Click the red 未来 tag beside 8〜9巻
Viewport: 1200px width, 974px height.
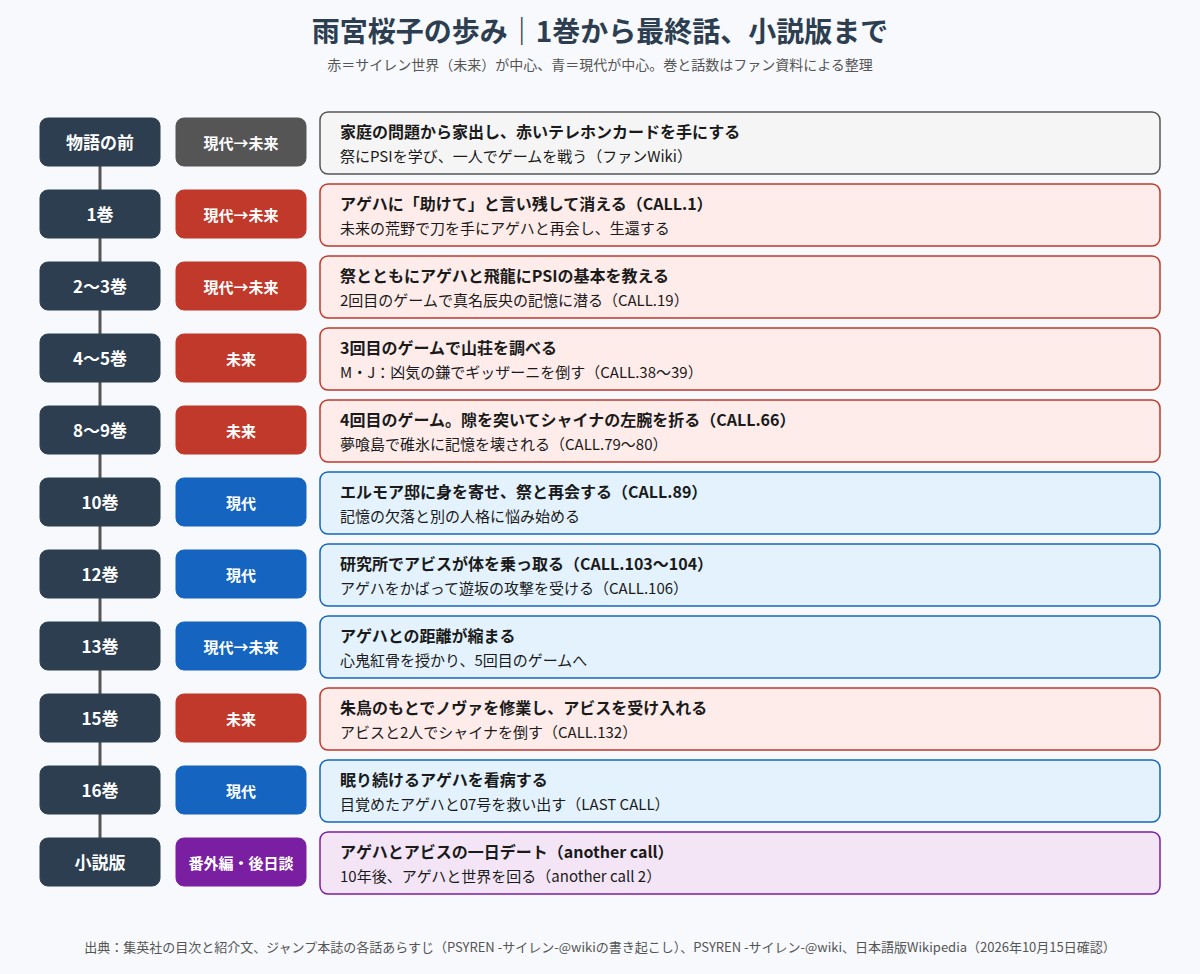(x=241, y=430)
